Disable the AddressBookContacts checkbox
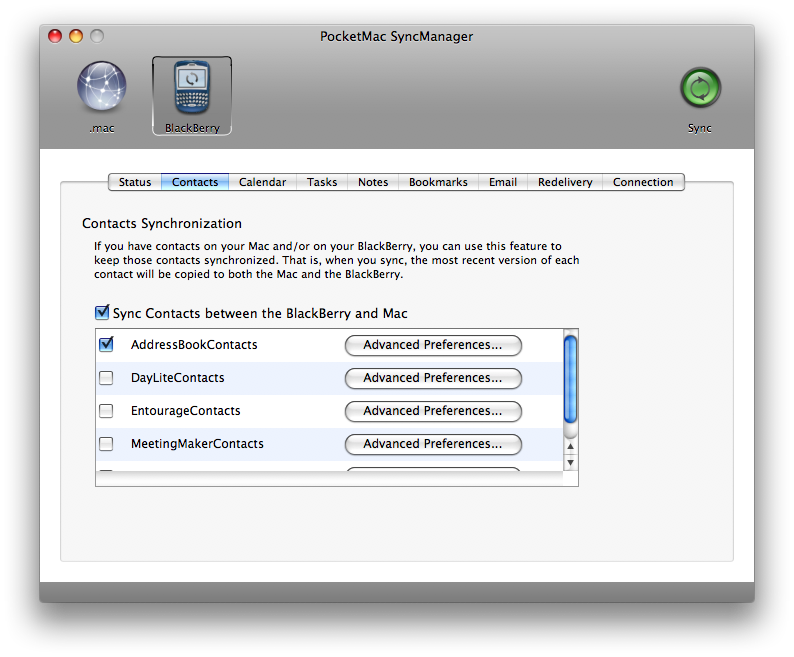This screenshot has height=657, width=794. click(106, 345)
